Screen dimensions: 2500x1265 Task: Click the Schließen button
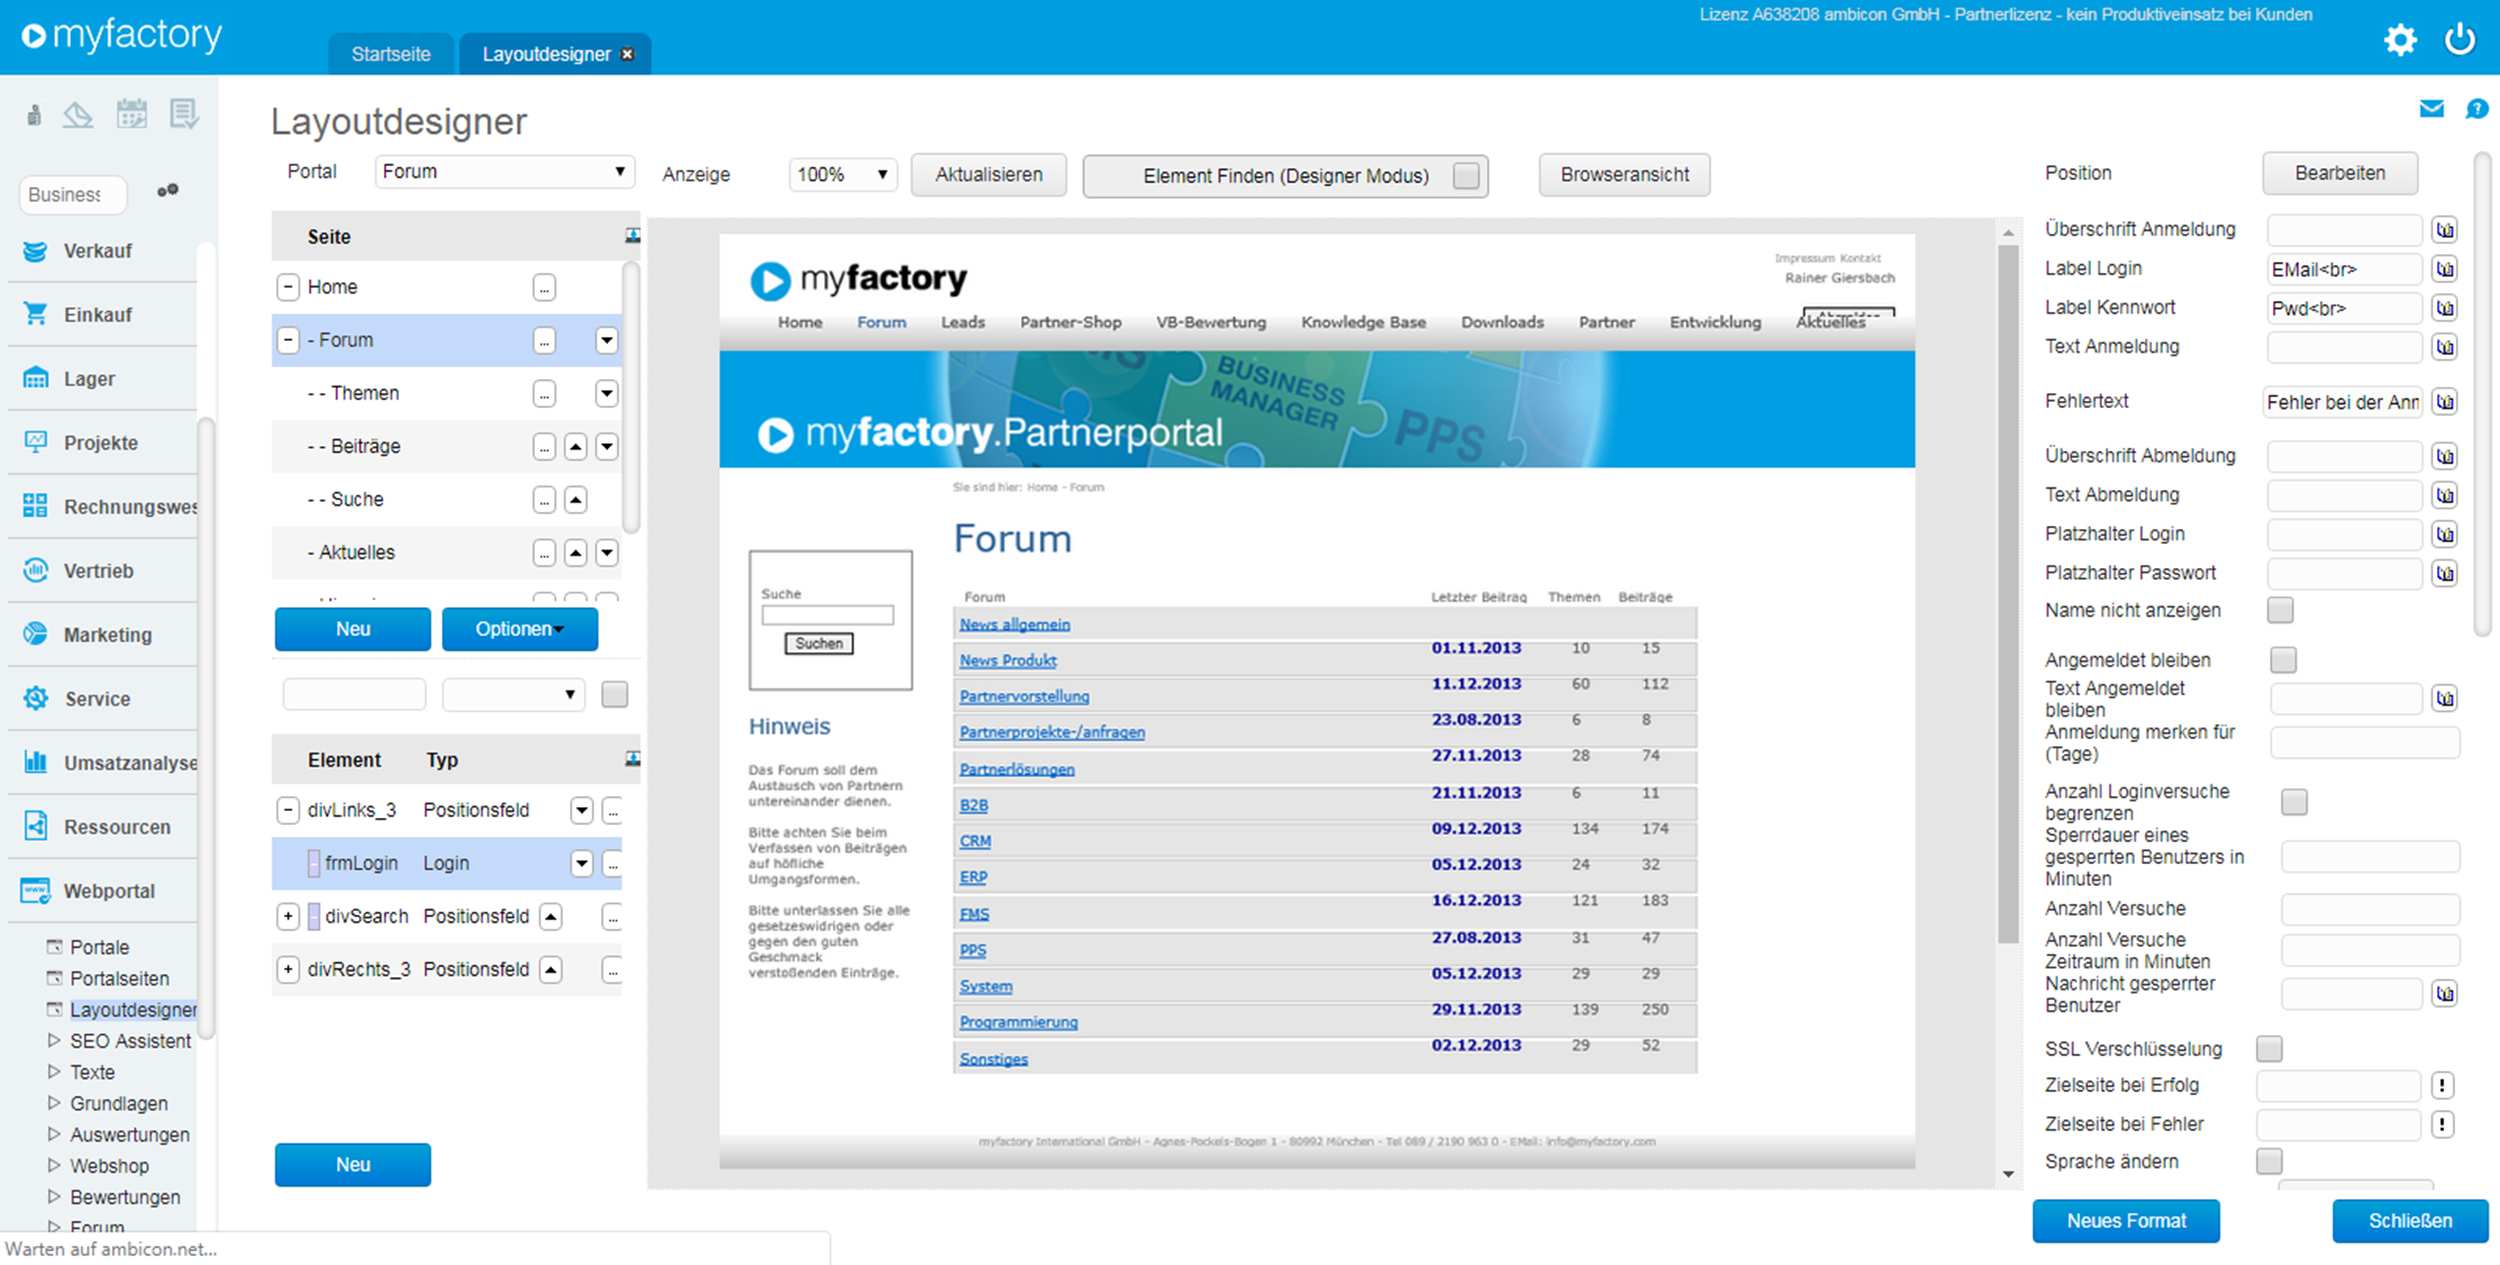pyautogui.click(x=2410, y=1221)
